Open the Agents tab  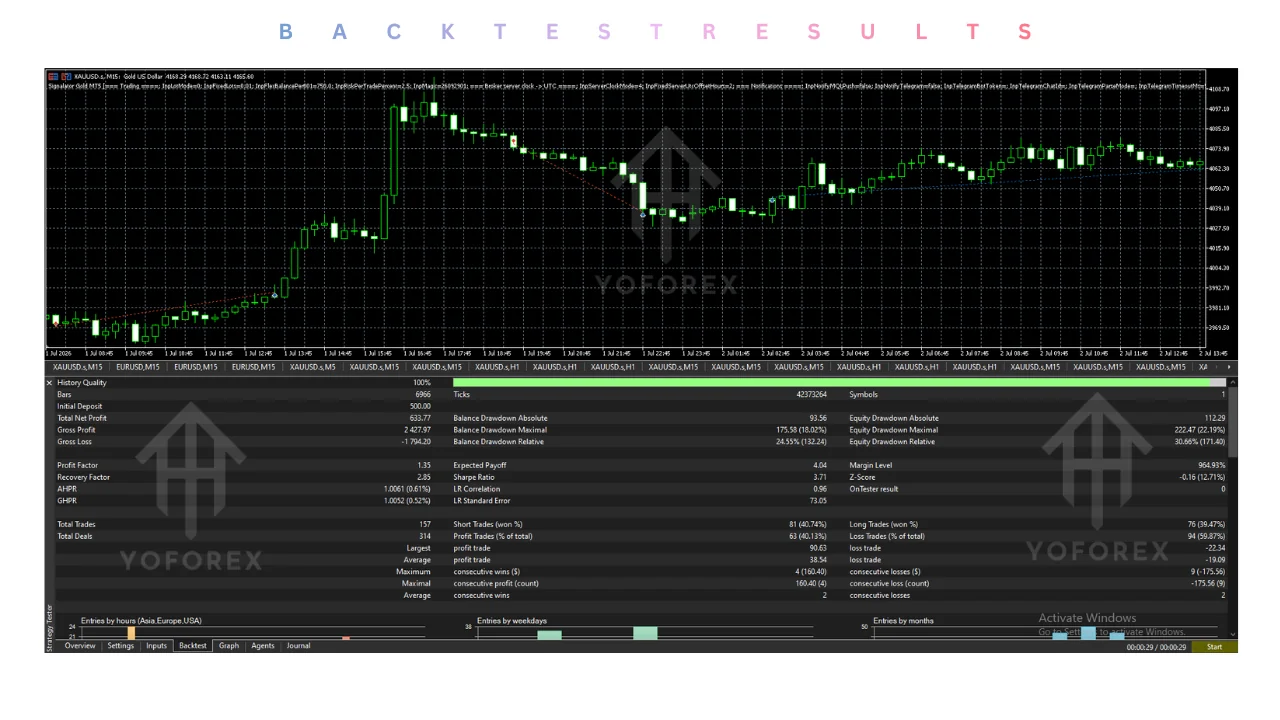tap(263, 646)
